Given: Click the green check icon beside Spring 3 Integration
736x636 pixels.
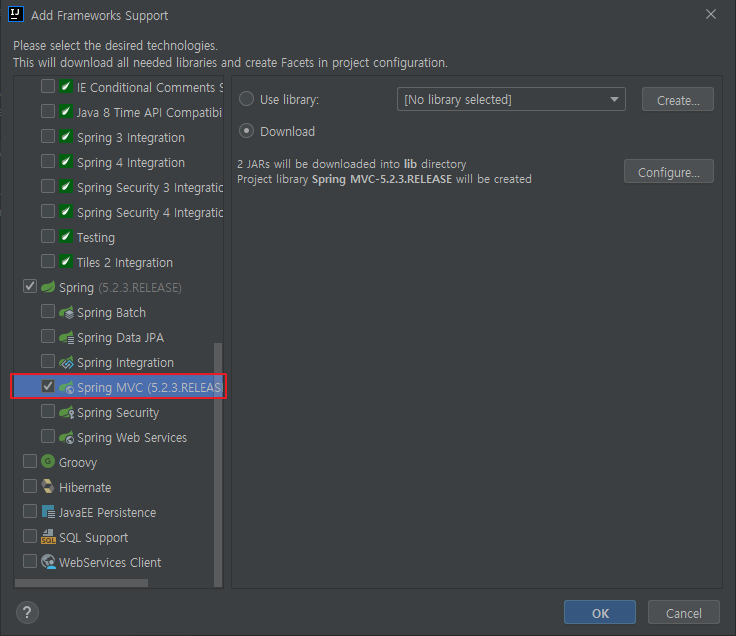Looking at the screenshot, I should tap(66, 137).
